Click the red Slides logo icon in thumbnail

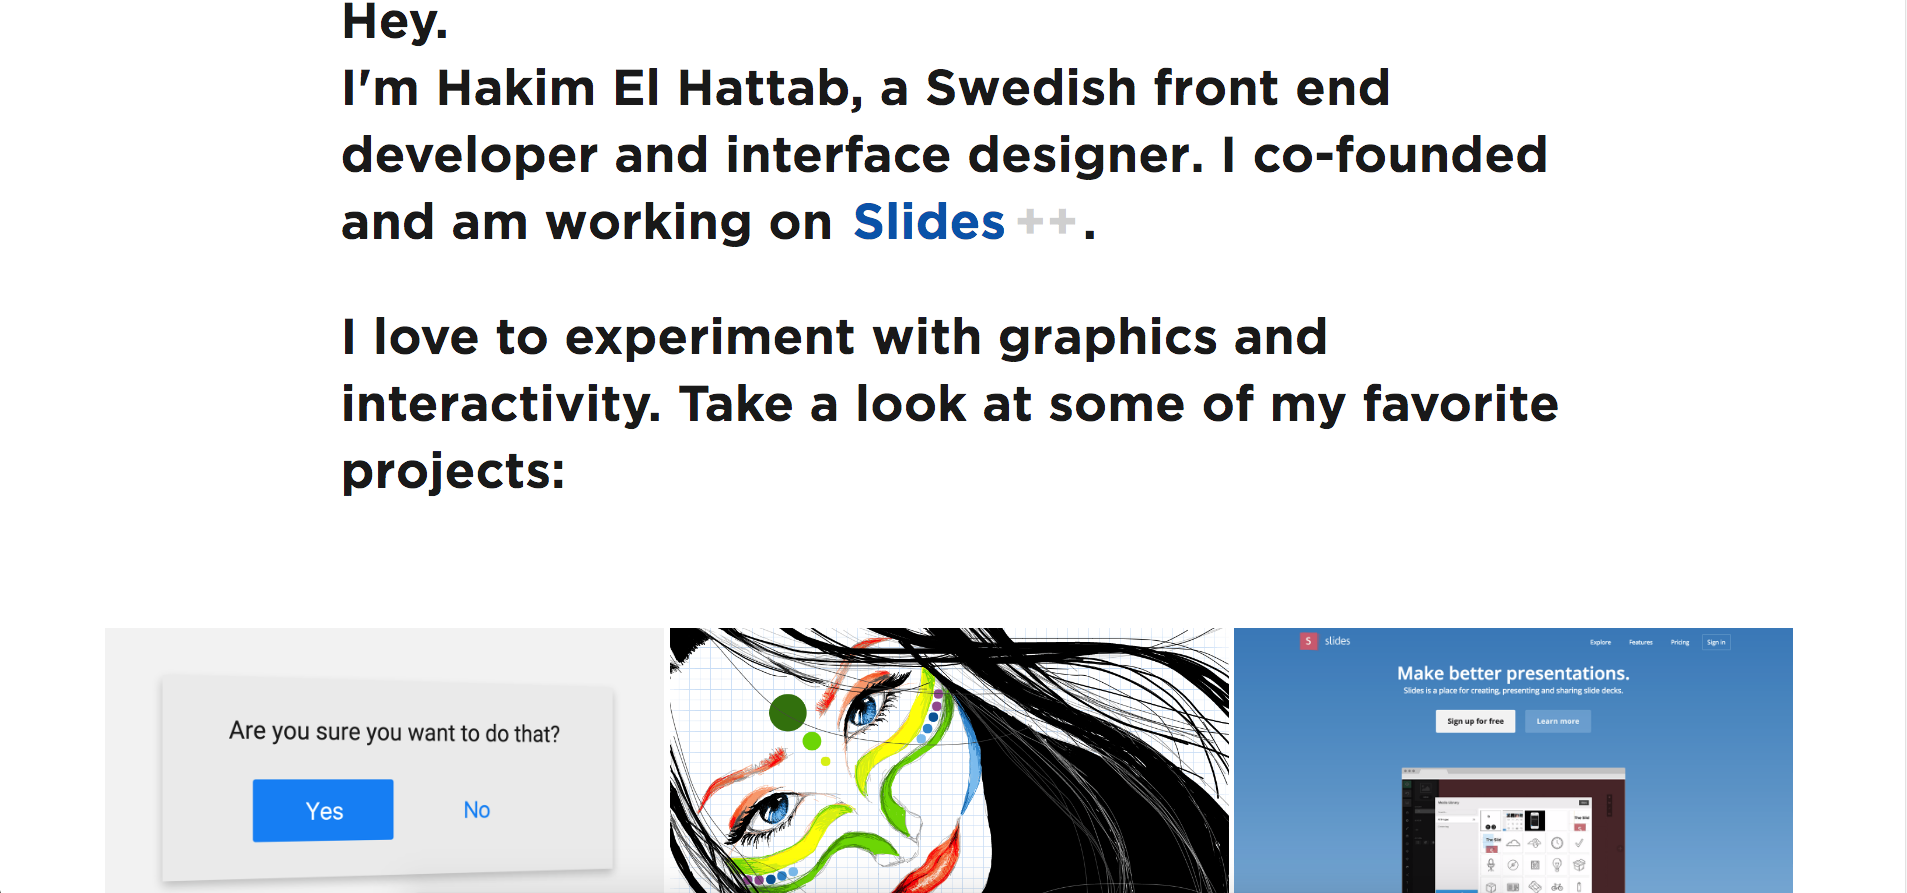(1308, 641)
